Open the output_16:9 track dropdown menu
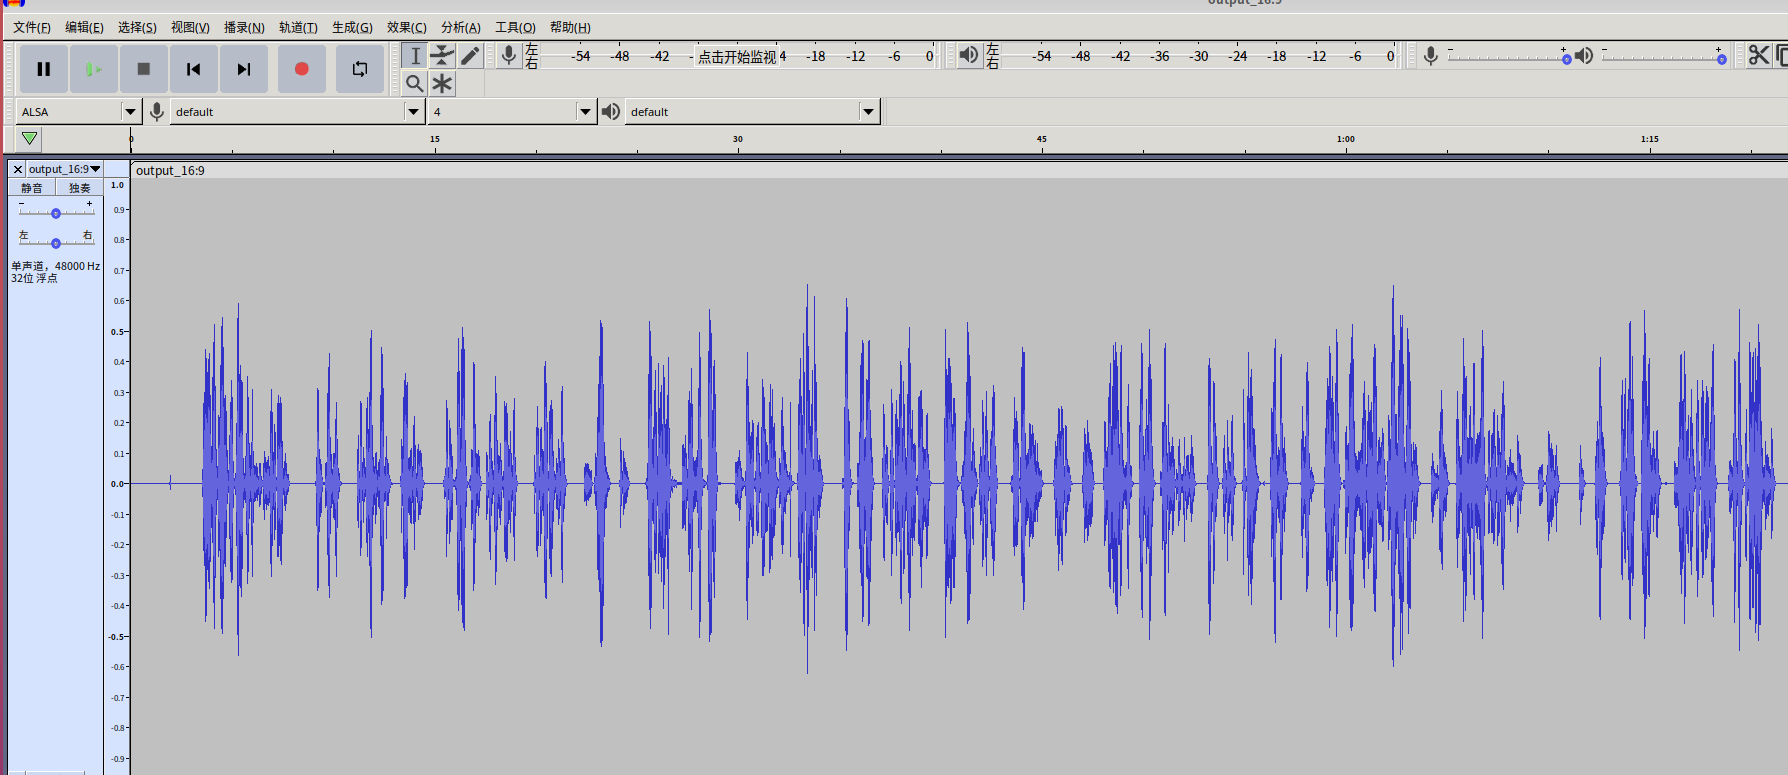Image resolution: width=1788 pixels, height=775 pixels. click(x=65, y=170)
